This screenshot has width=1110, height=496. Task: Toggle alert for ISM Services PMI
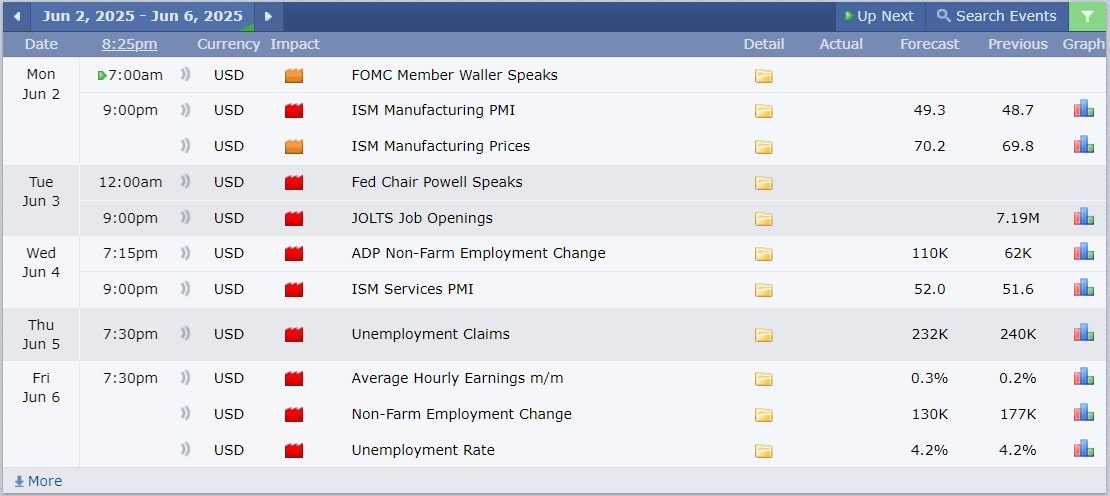(185, 288)
